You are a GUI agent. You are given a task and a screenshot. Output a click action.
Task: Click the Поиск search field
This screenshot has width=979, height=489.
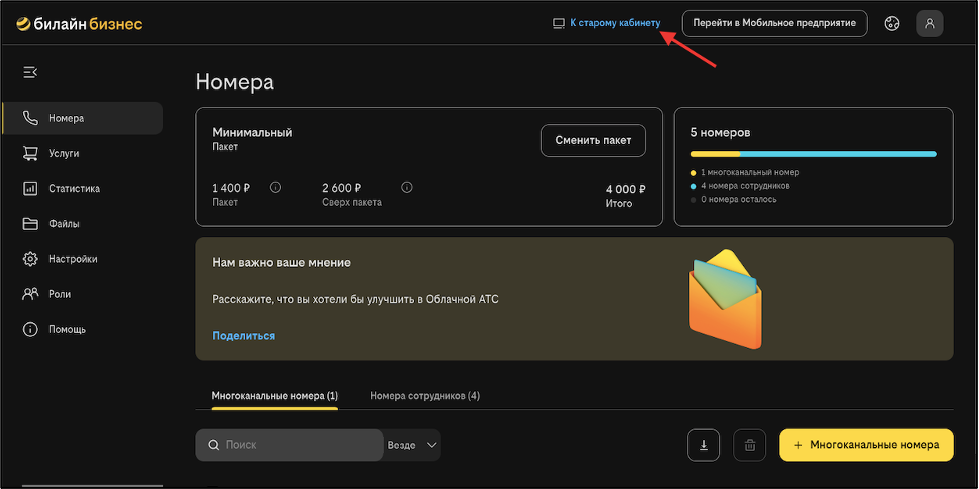point(289,445)
